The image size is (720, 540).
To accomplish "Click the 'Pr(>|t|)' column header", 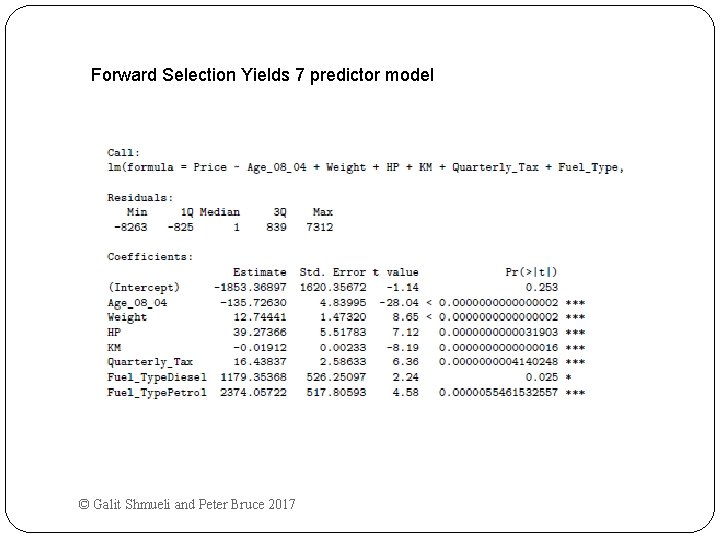I will 531,272.
